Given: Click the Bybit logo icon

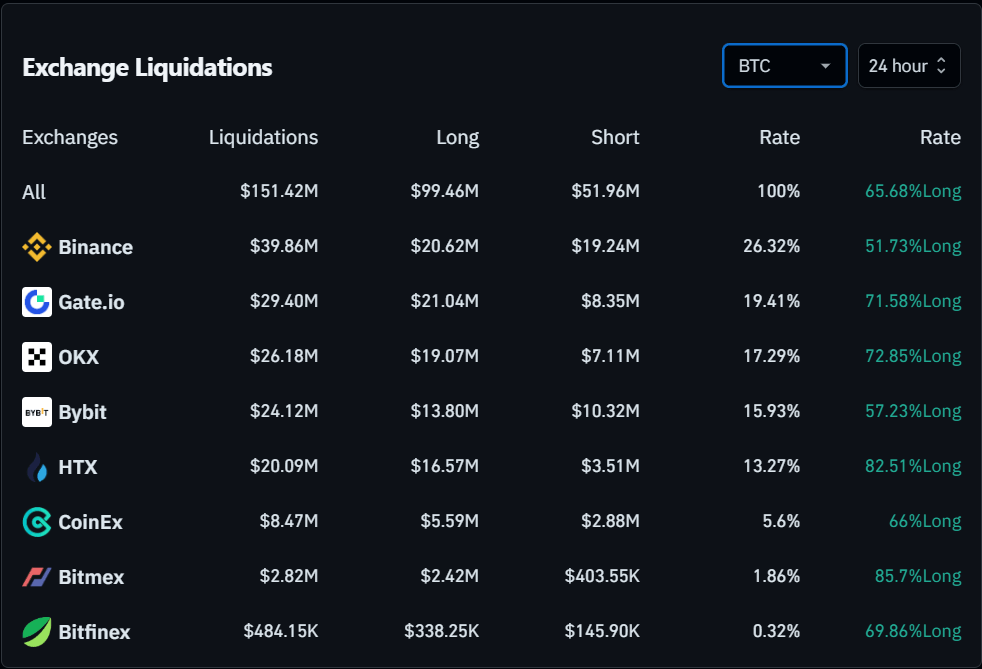Looking at the screenshot, I should 37,412.
